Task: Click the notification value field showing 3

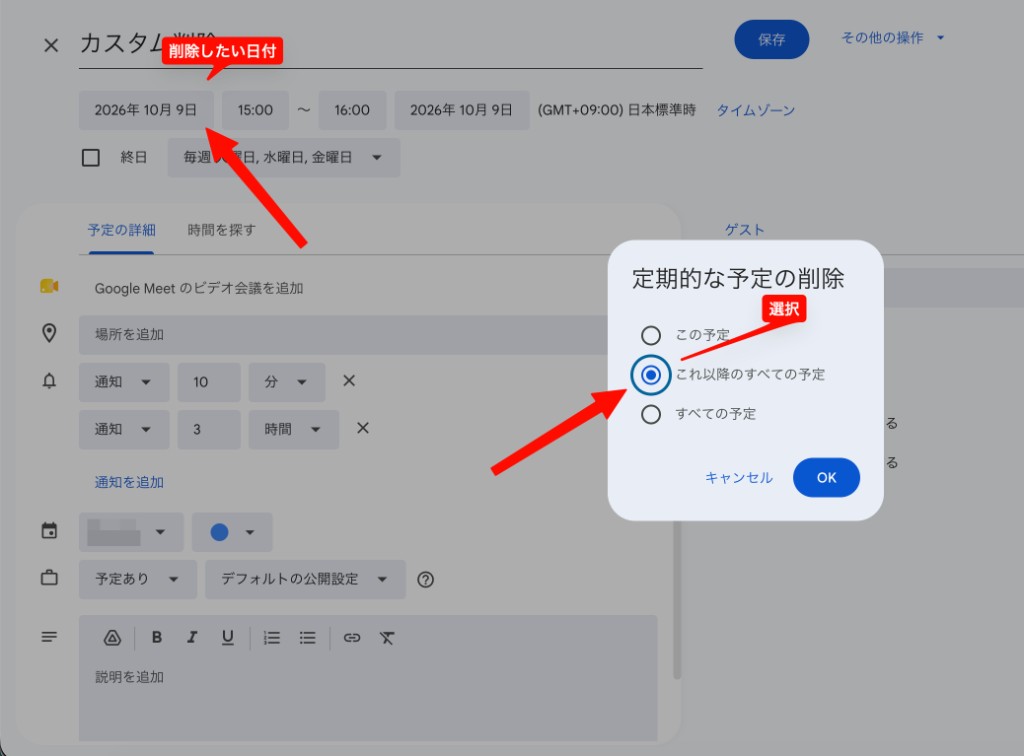Action: [209, 429]
